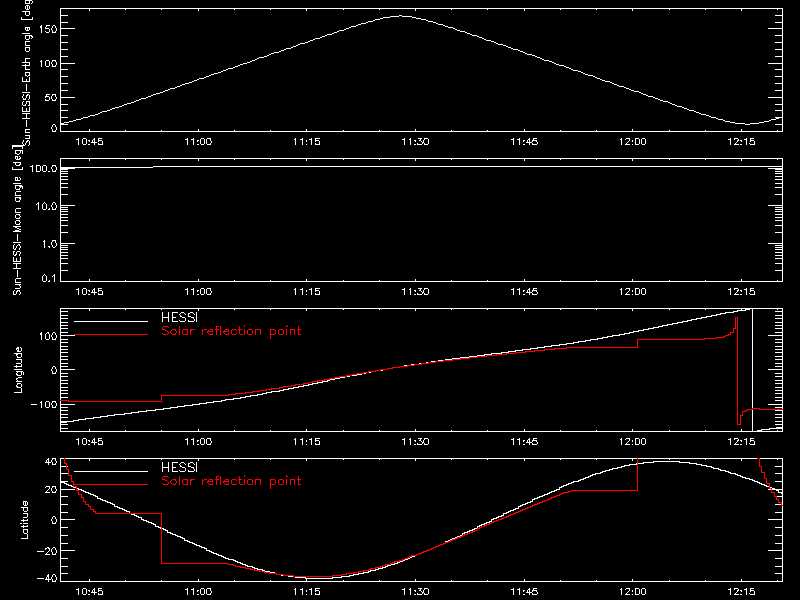Click the 1.0 tick on Moon angle axis
This screenshot has height=600, width=800.
[49, 244]
